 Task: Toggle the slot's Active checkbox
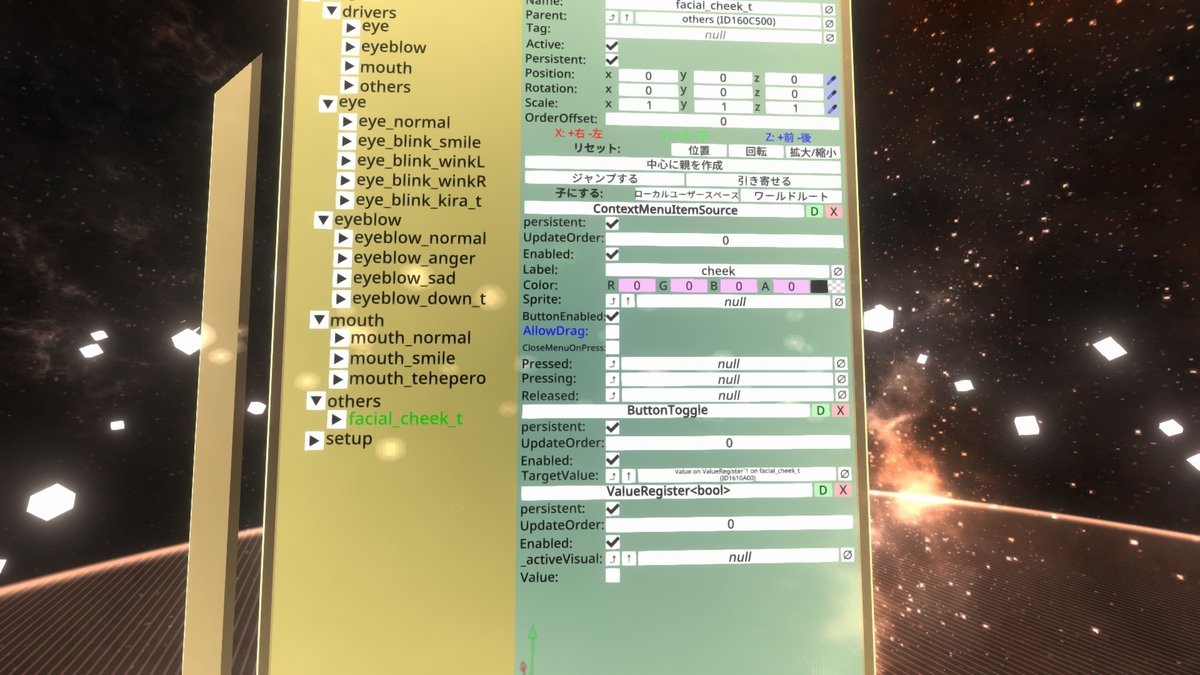click(x=612, y=46)
